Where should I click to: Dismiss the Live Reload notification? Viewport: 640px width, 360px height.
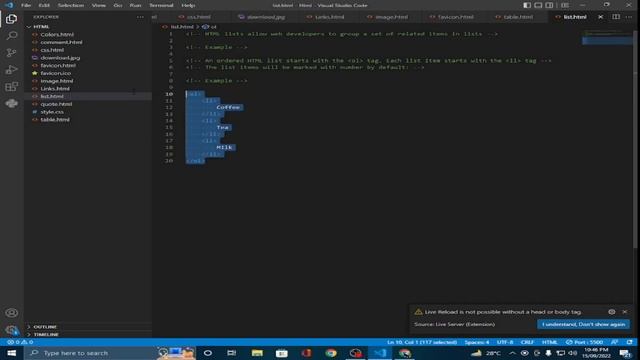[x=624, y=312]
